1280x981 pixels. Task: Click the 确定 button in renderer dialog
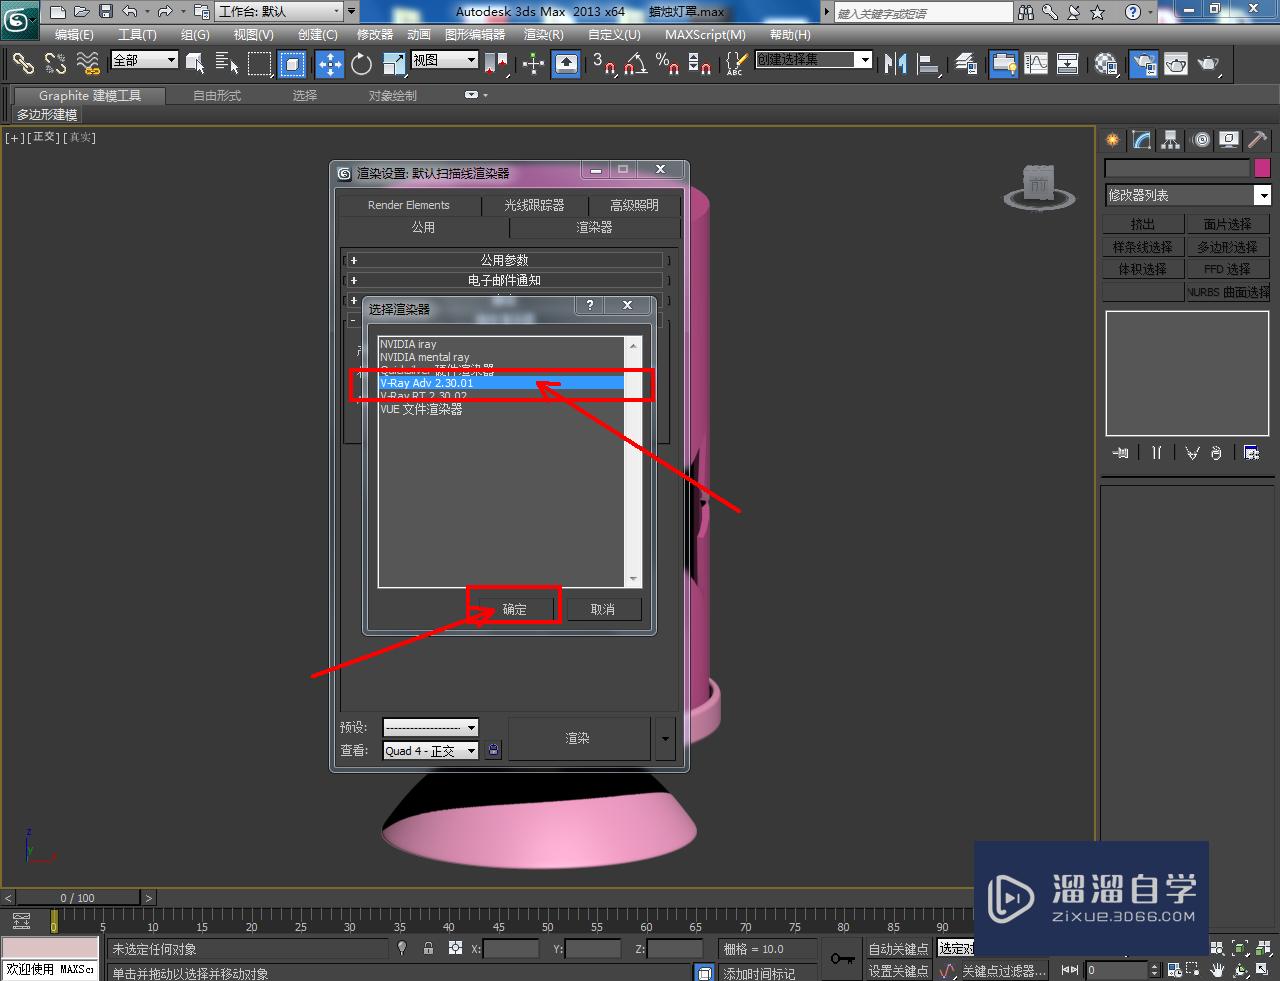tap(514, 609)
